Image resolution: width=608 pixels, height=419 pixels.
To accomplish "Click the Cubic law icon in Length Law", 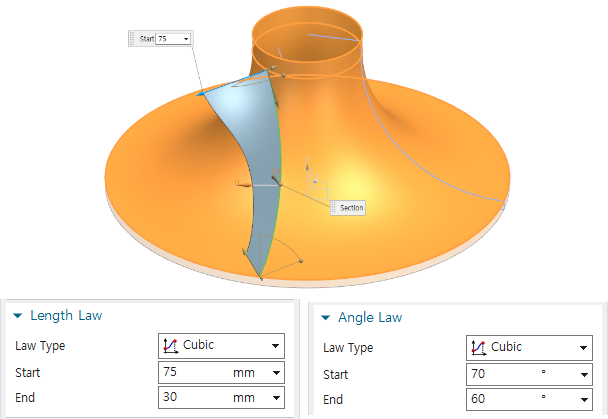I will click(x=171, y=346).
